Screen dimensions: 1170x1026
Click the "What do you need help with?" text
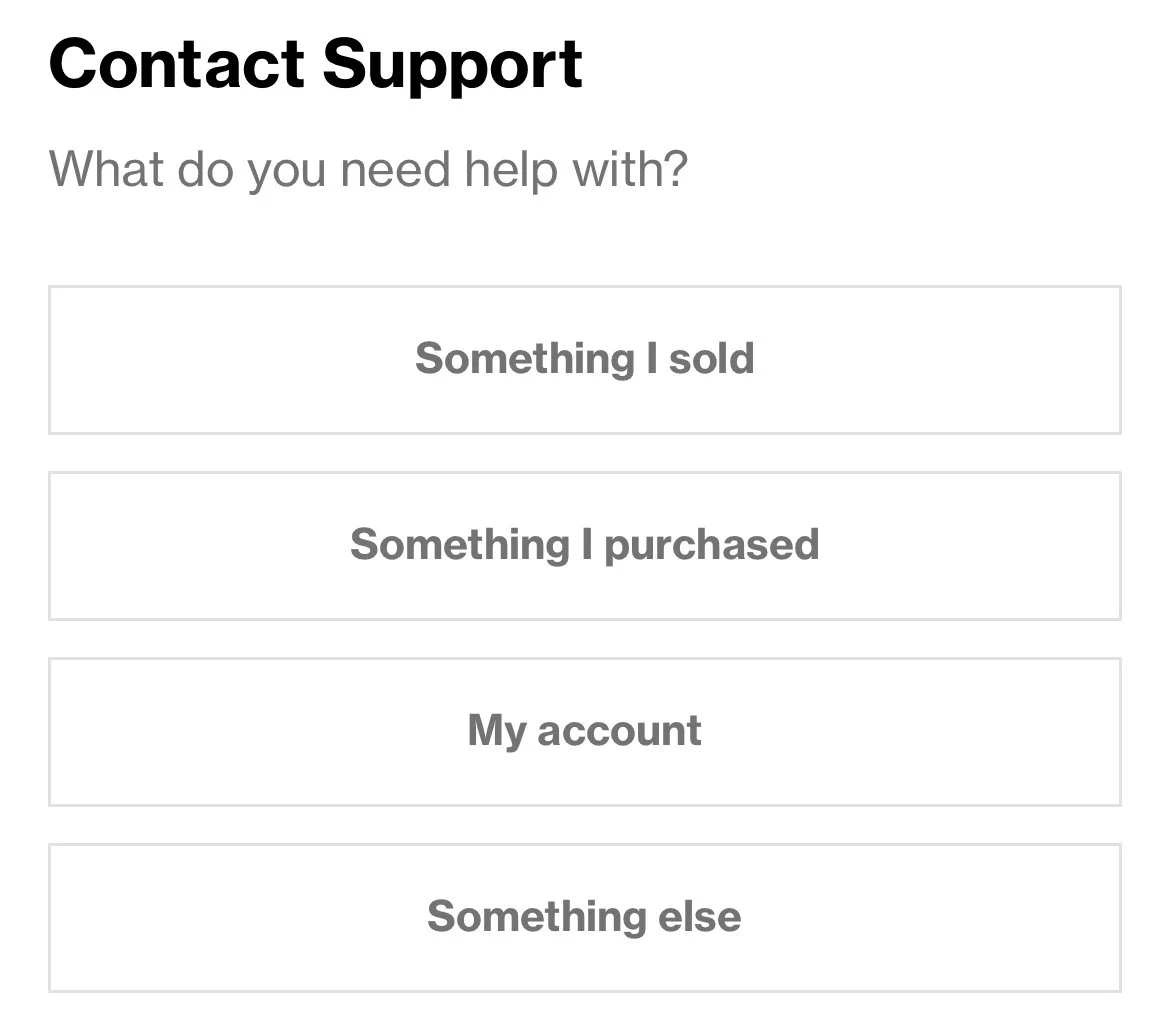(x=368, y=170)
